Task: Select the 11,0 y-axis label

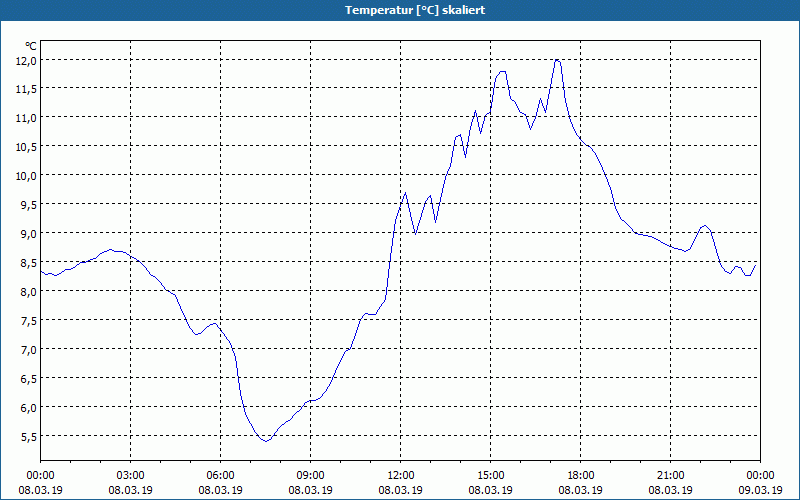Action: coord(27,118)
